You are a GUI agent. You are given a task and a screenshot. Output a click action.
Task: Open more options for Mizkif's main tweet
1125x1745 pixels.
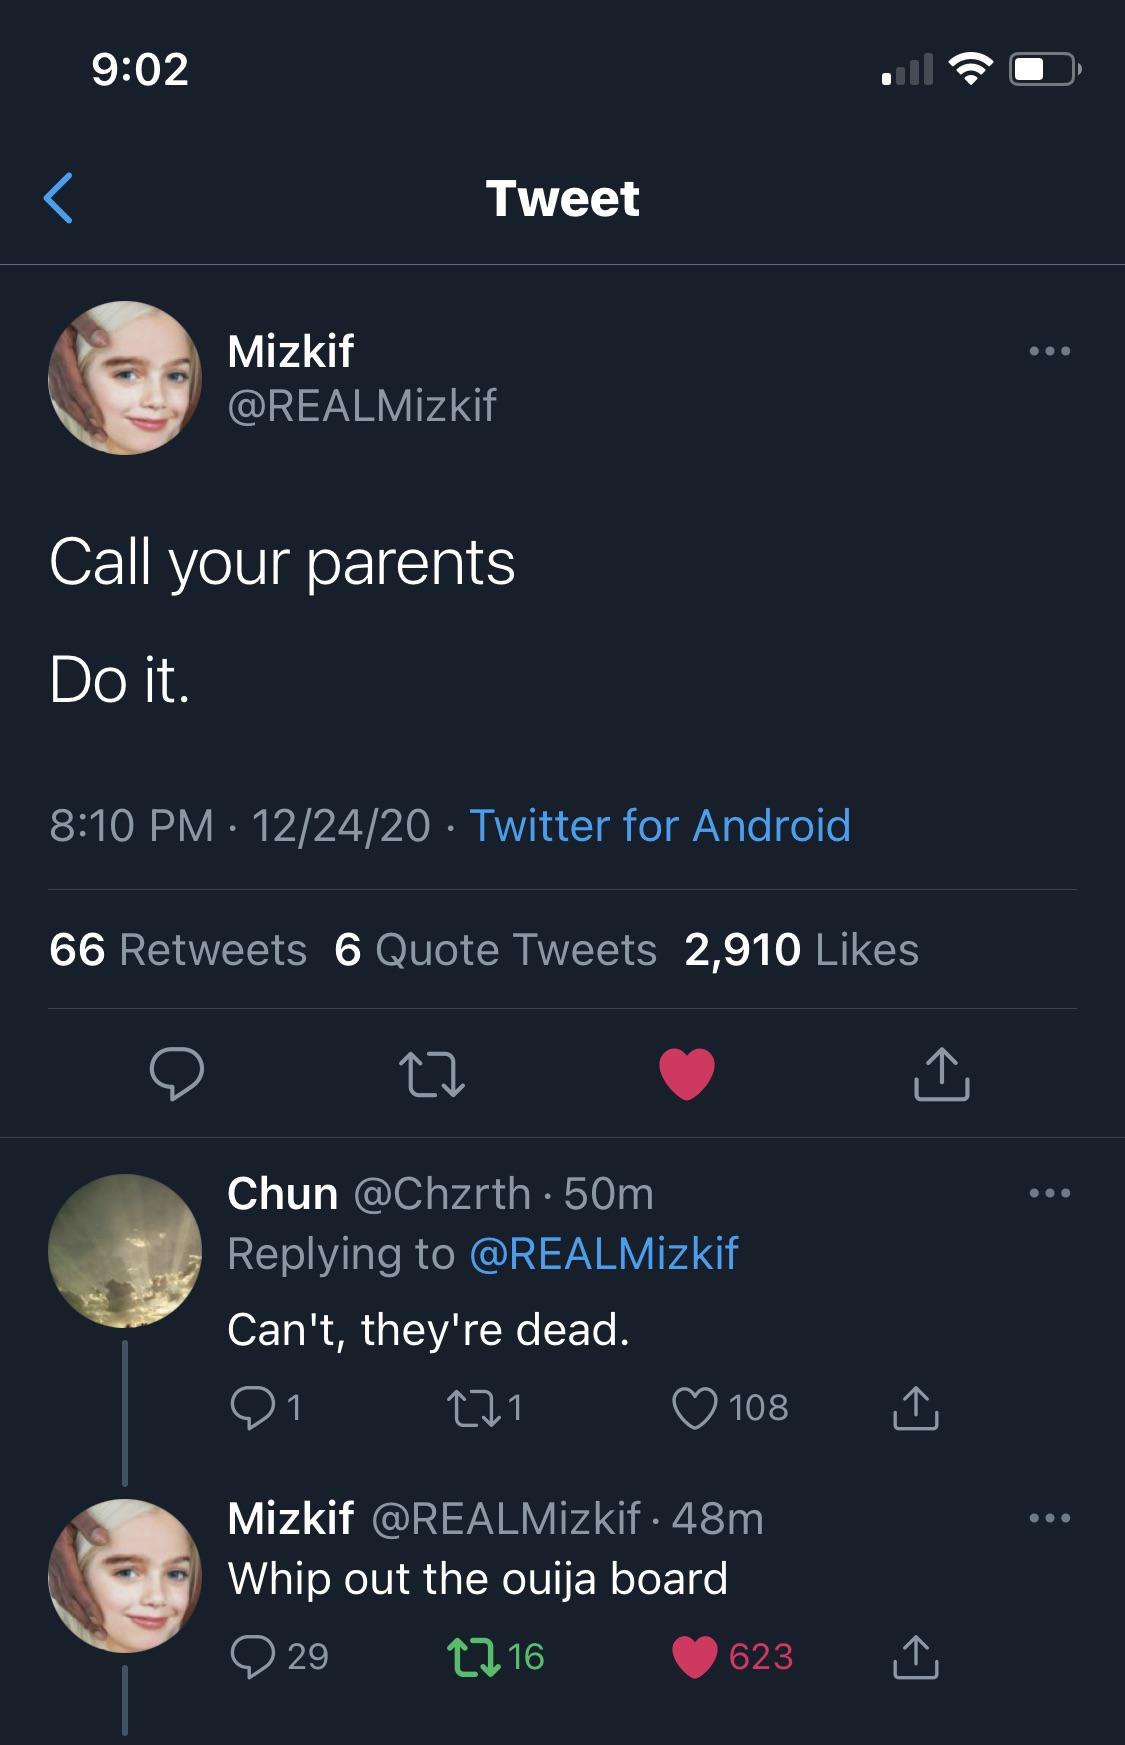click(1049, 351)
